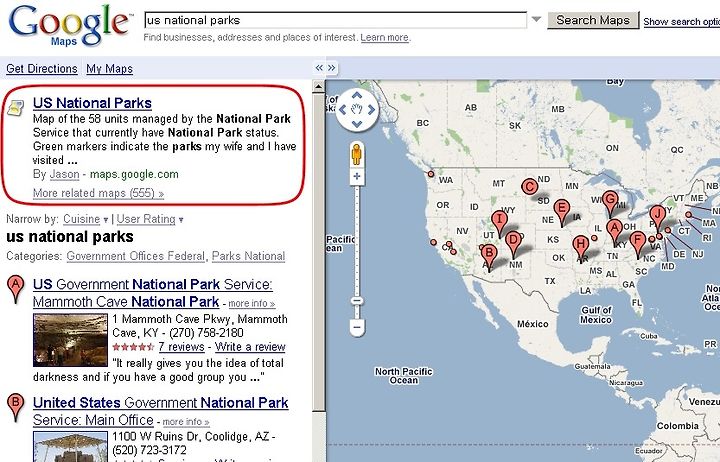Screen dimensions: 720x462
Task: Click the Street View pegman icon
Action: pyautogui.click(x=357, y=154)
